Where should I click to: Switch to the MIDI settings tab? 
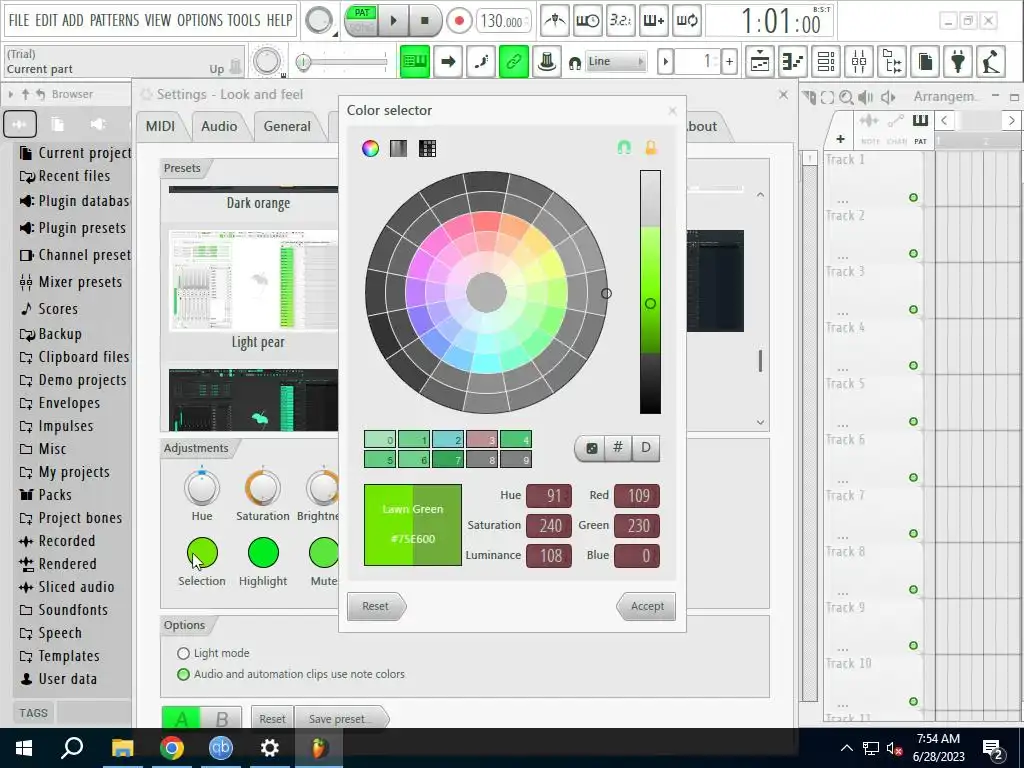point(160,127)
